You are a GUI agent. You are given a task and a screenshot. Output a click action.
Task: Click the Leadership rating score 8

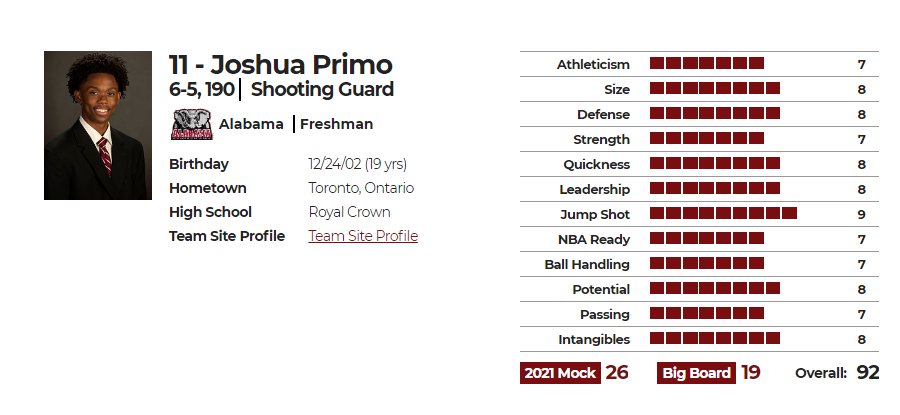862,189
